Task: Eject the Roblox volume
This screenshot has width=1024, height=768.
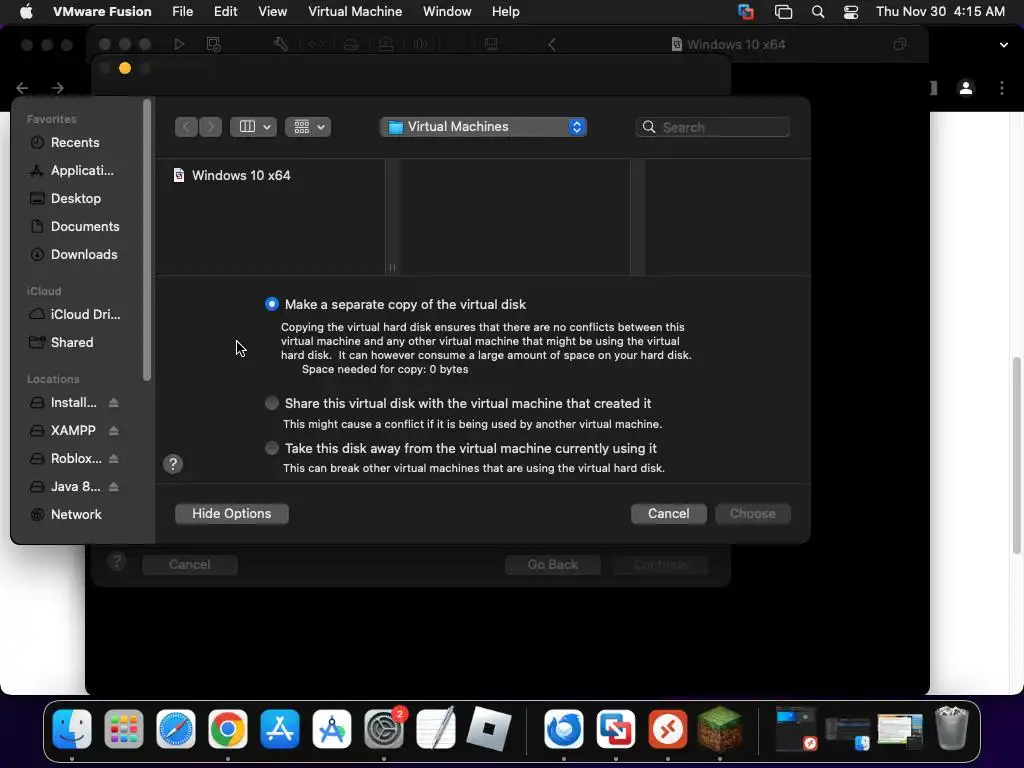Action: 114,458
